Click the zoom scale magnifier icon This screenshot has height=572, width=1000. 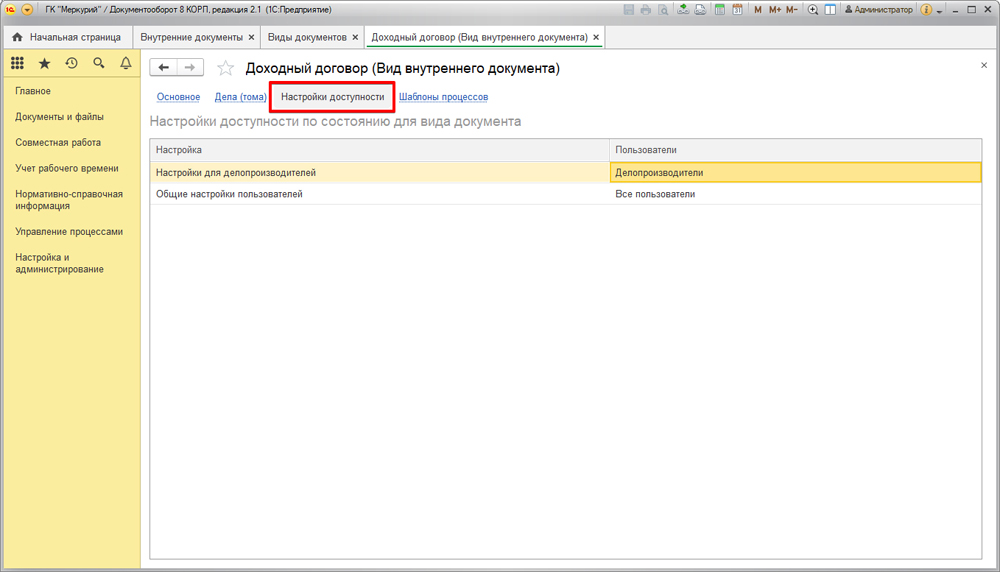[x=813, y=9]
